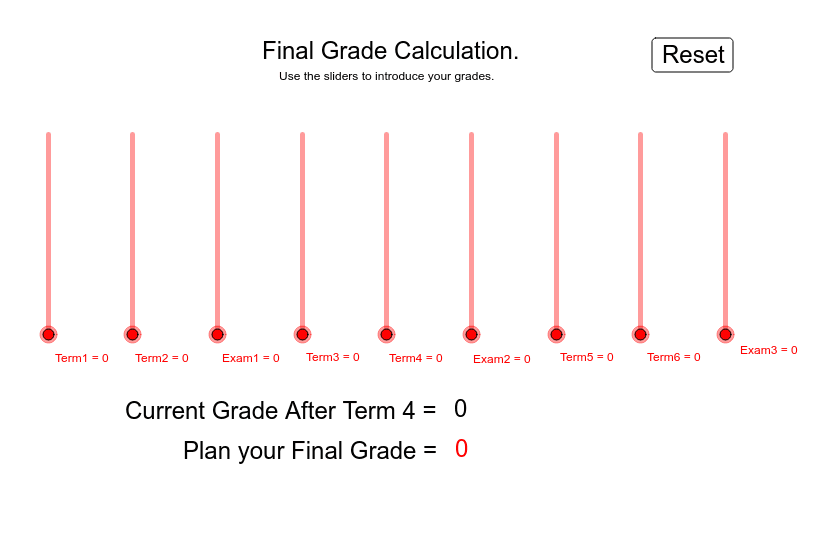Click the middle of the Term4 slider track
Screen dimensions: 840x556
386,234
